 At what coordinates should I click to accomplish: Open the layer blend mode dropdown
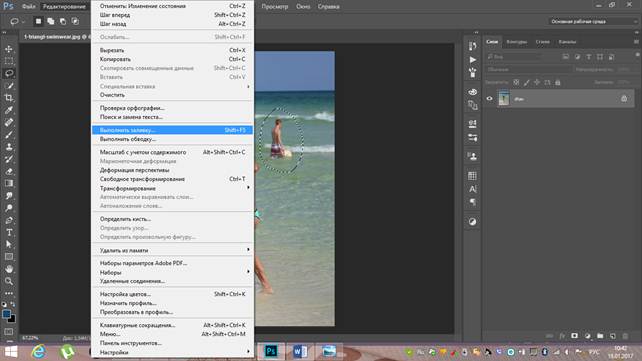click(x=528, y=70)
